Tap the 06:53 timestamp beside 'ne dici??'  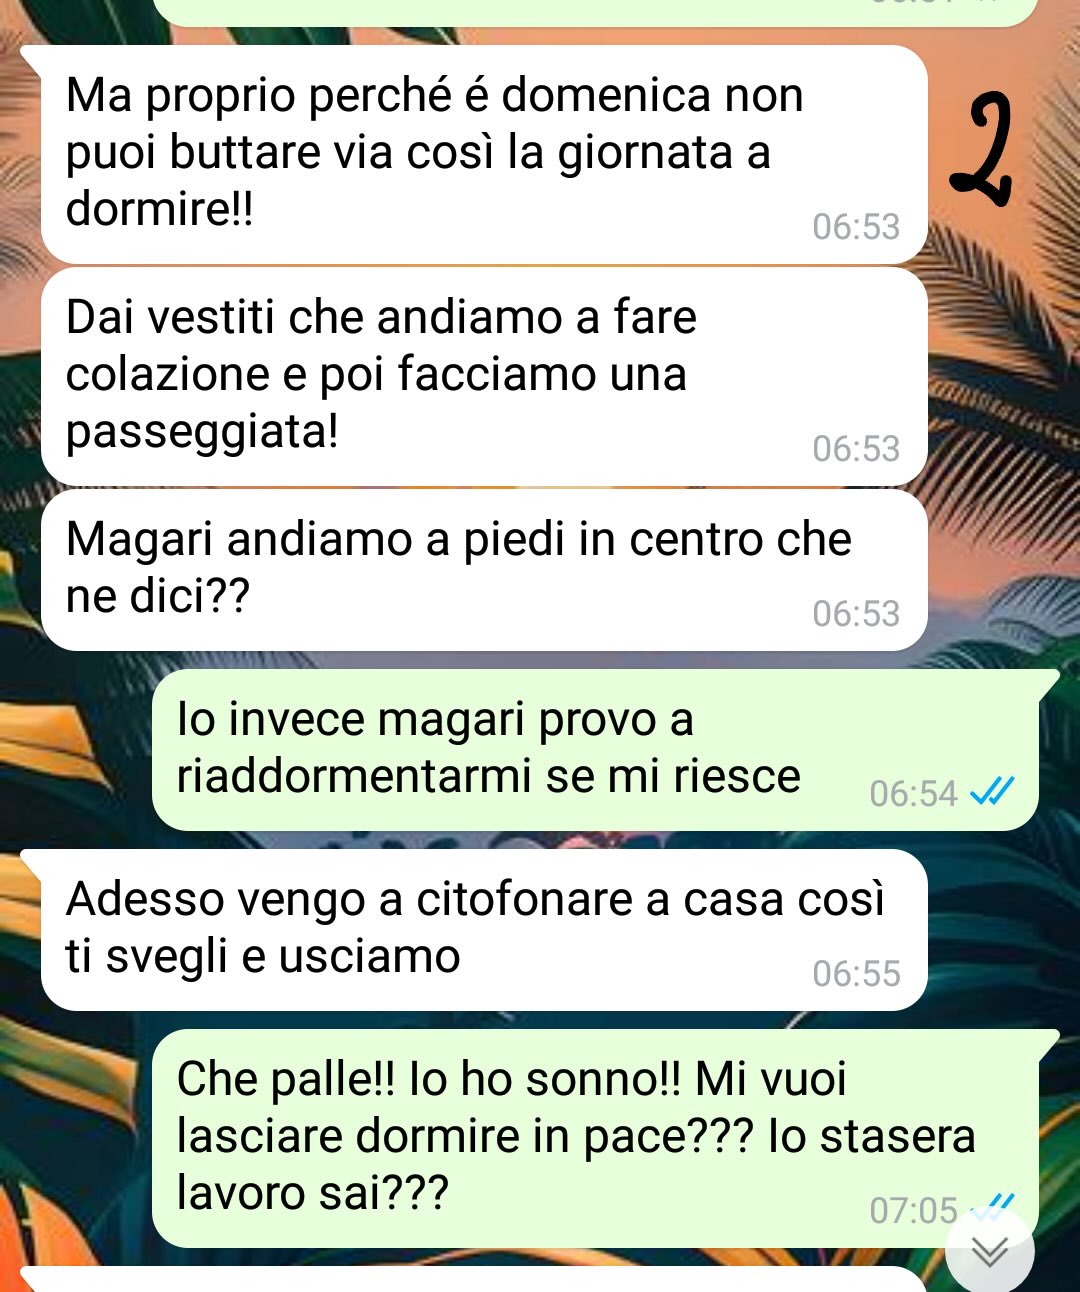(x=856, y=613)
